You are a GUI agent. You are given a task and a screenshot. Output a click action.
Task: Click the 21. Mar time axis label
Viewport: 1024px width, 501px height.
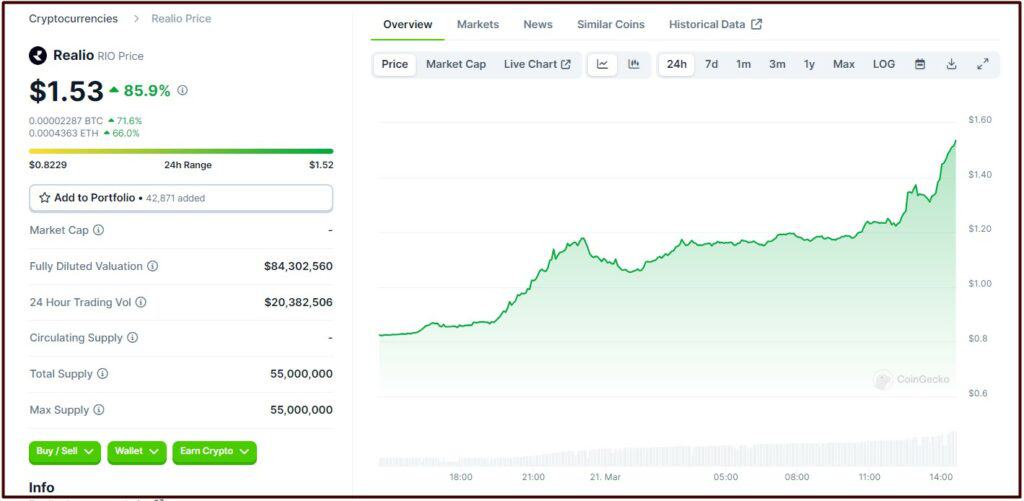tap(605, 477)
